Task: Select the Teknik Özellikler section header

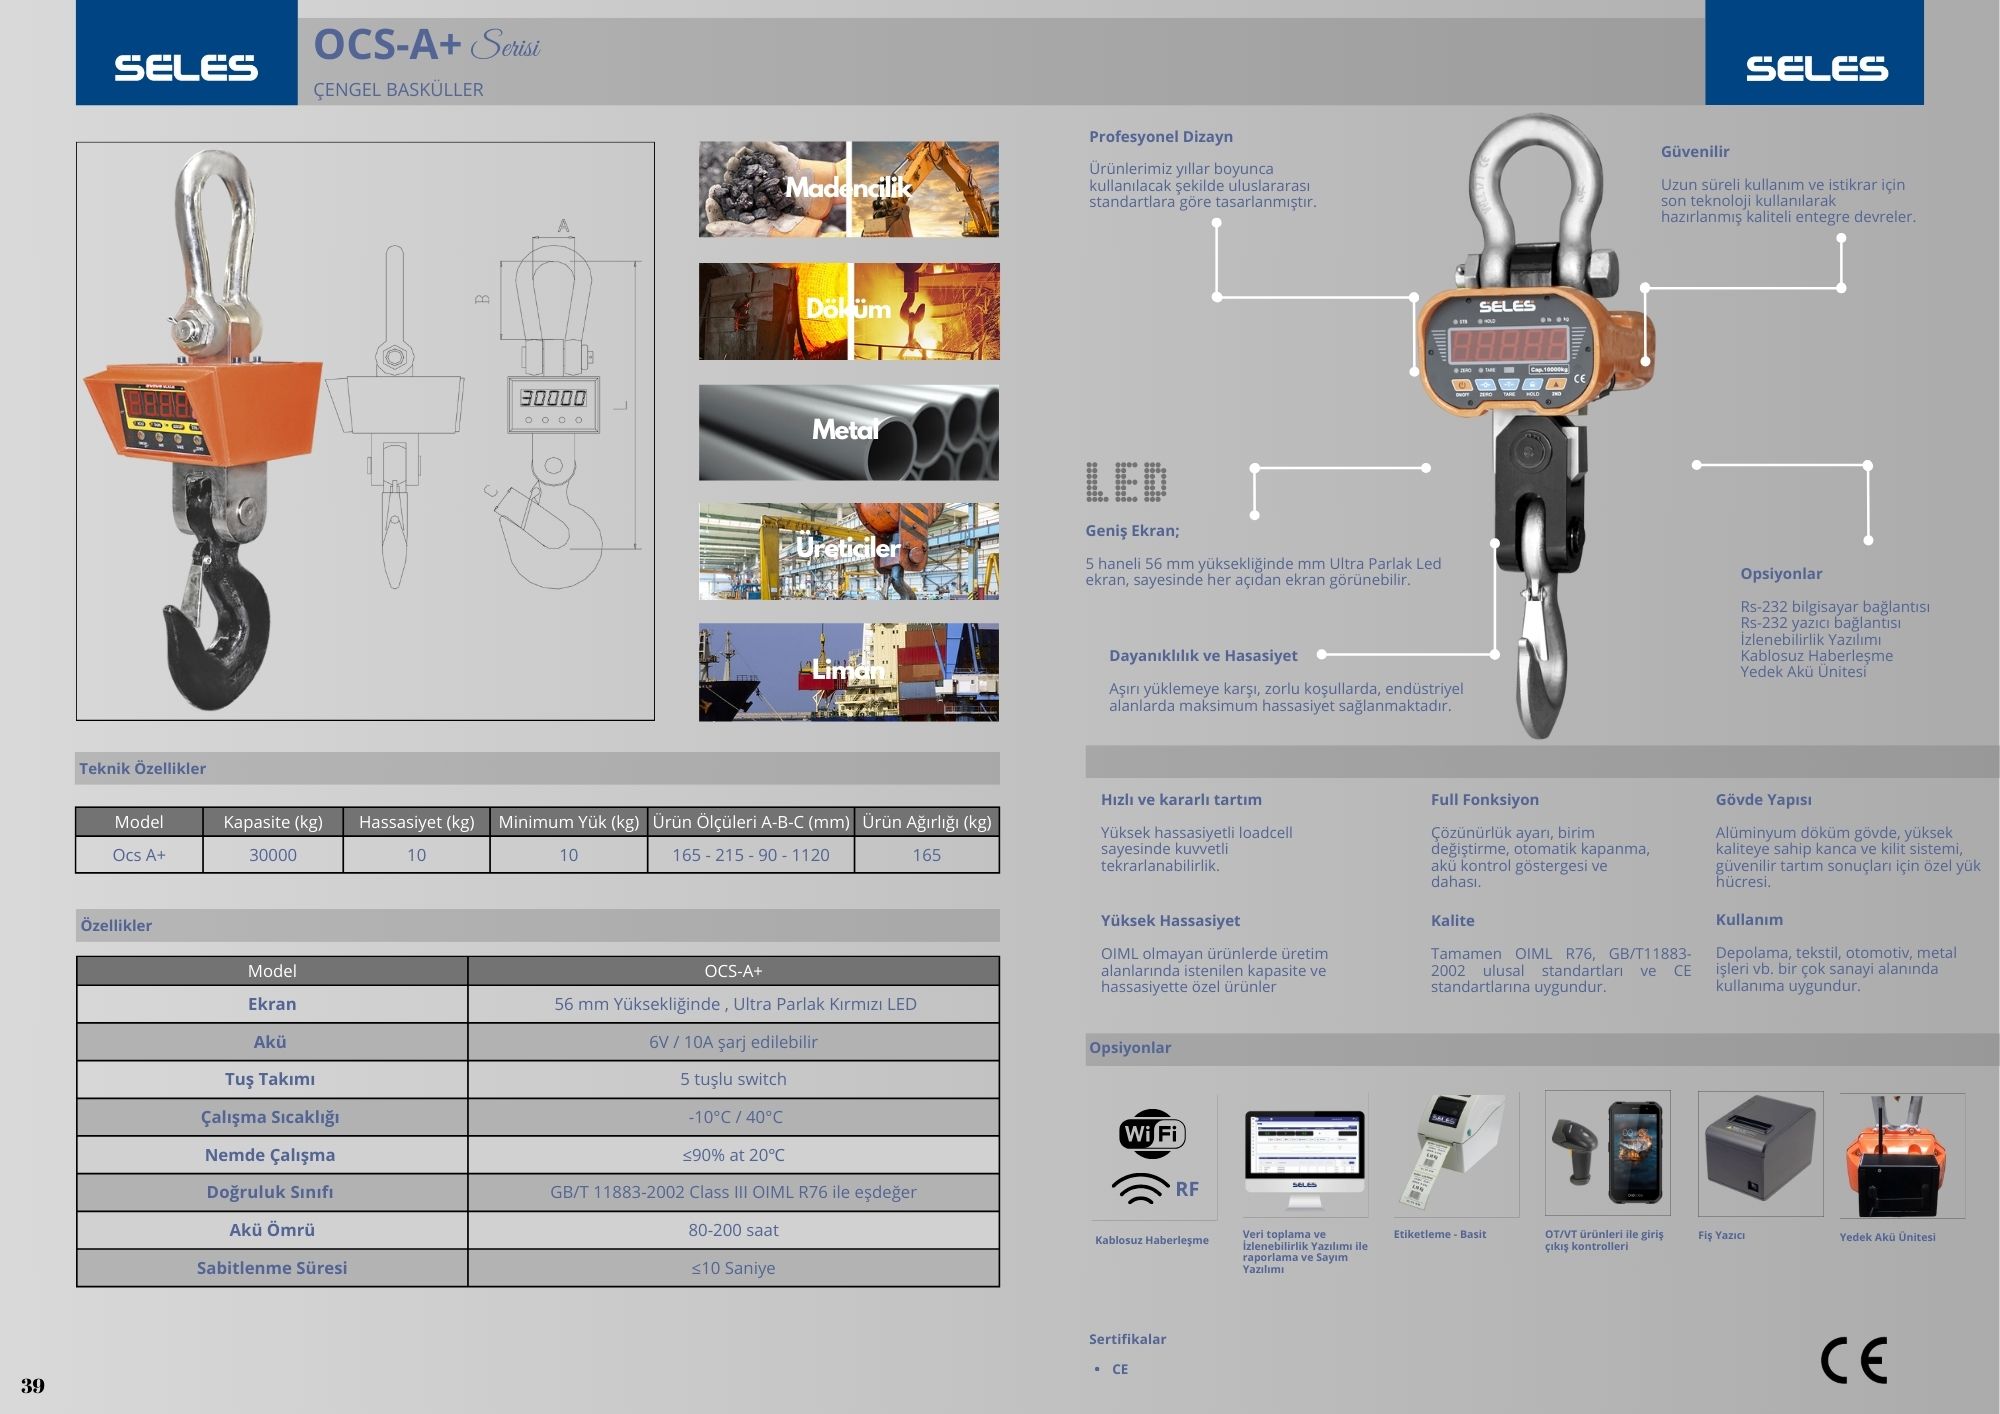Action: [537, 768]
